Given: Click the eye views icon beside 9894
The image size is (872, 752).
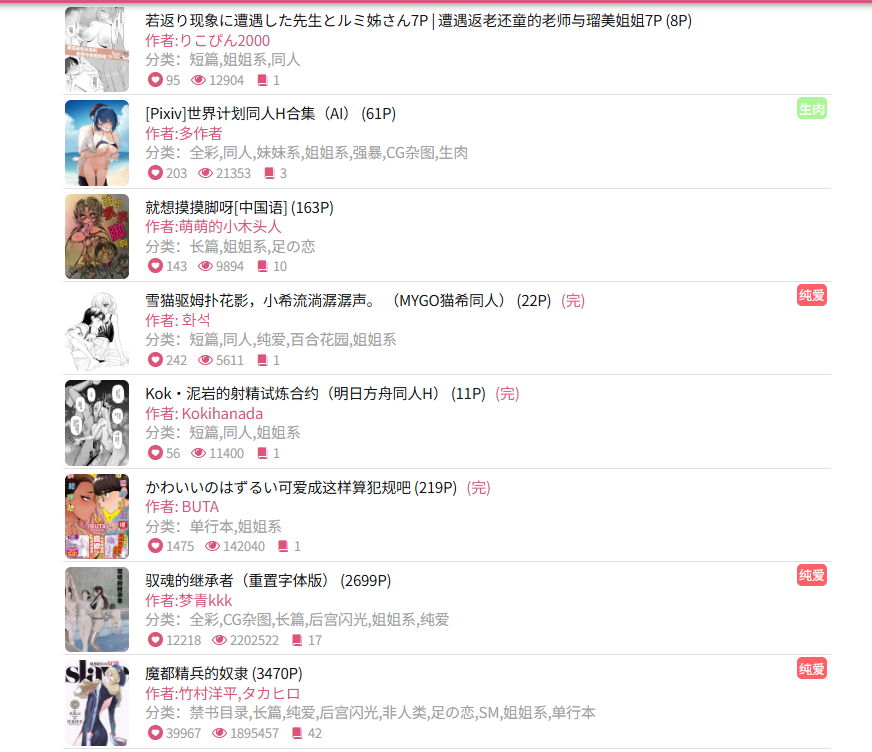Looking at the screenshot, I should 205,266.
